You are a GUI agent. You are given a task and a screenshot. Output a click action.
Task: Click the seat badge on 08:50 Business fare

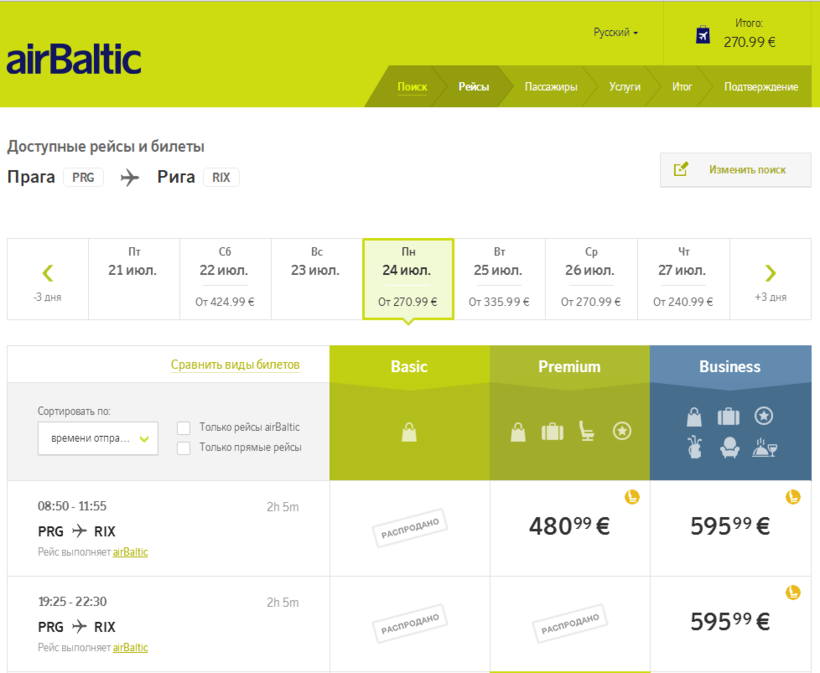793,497
